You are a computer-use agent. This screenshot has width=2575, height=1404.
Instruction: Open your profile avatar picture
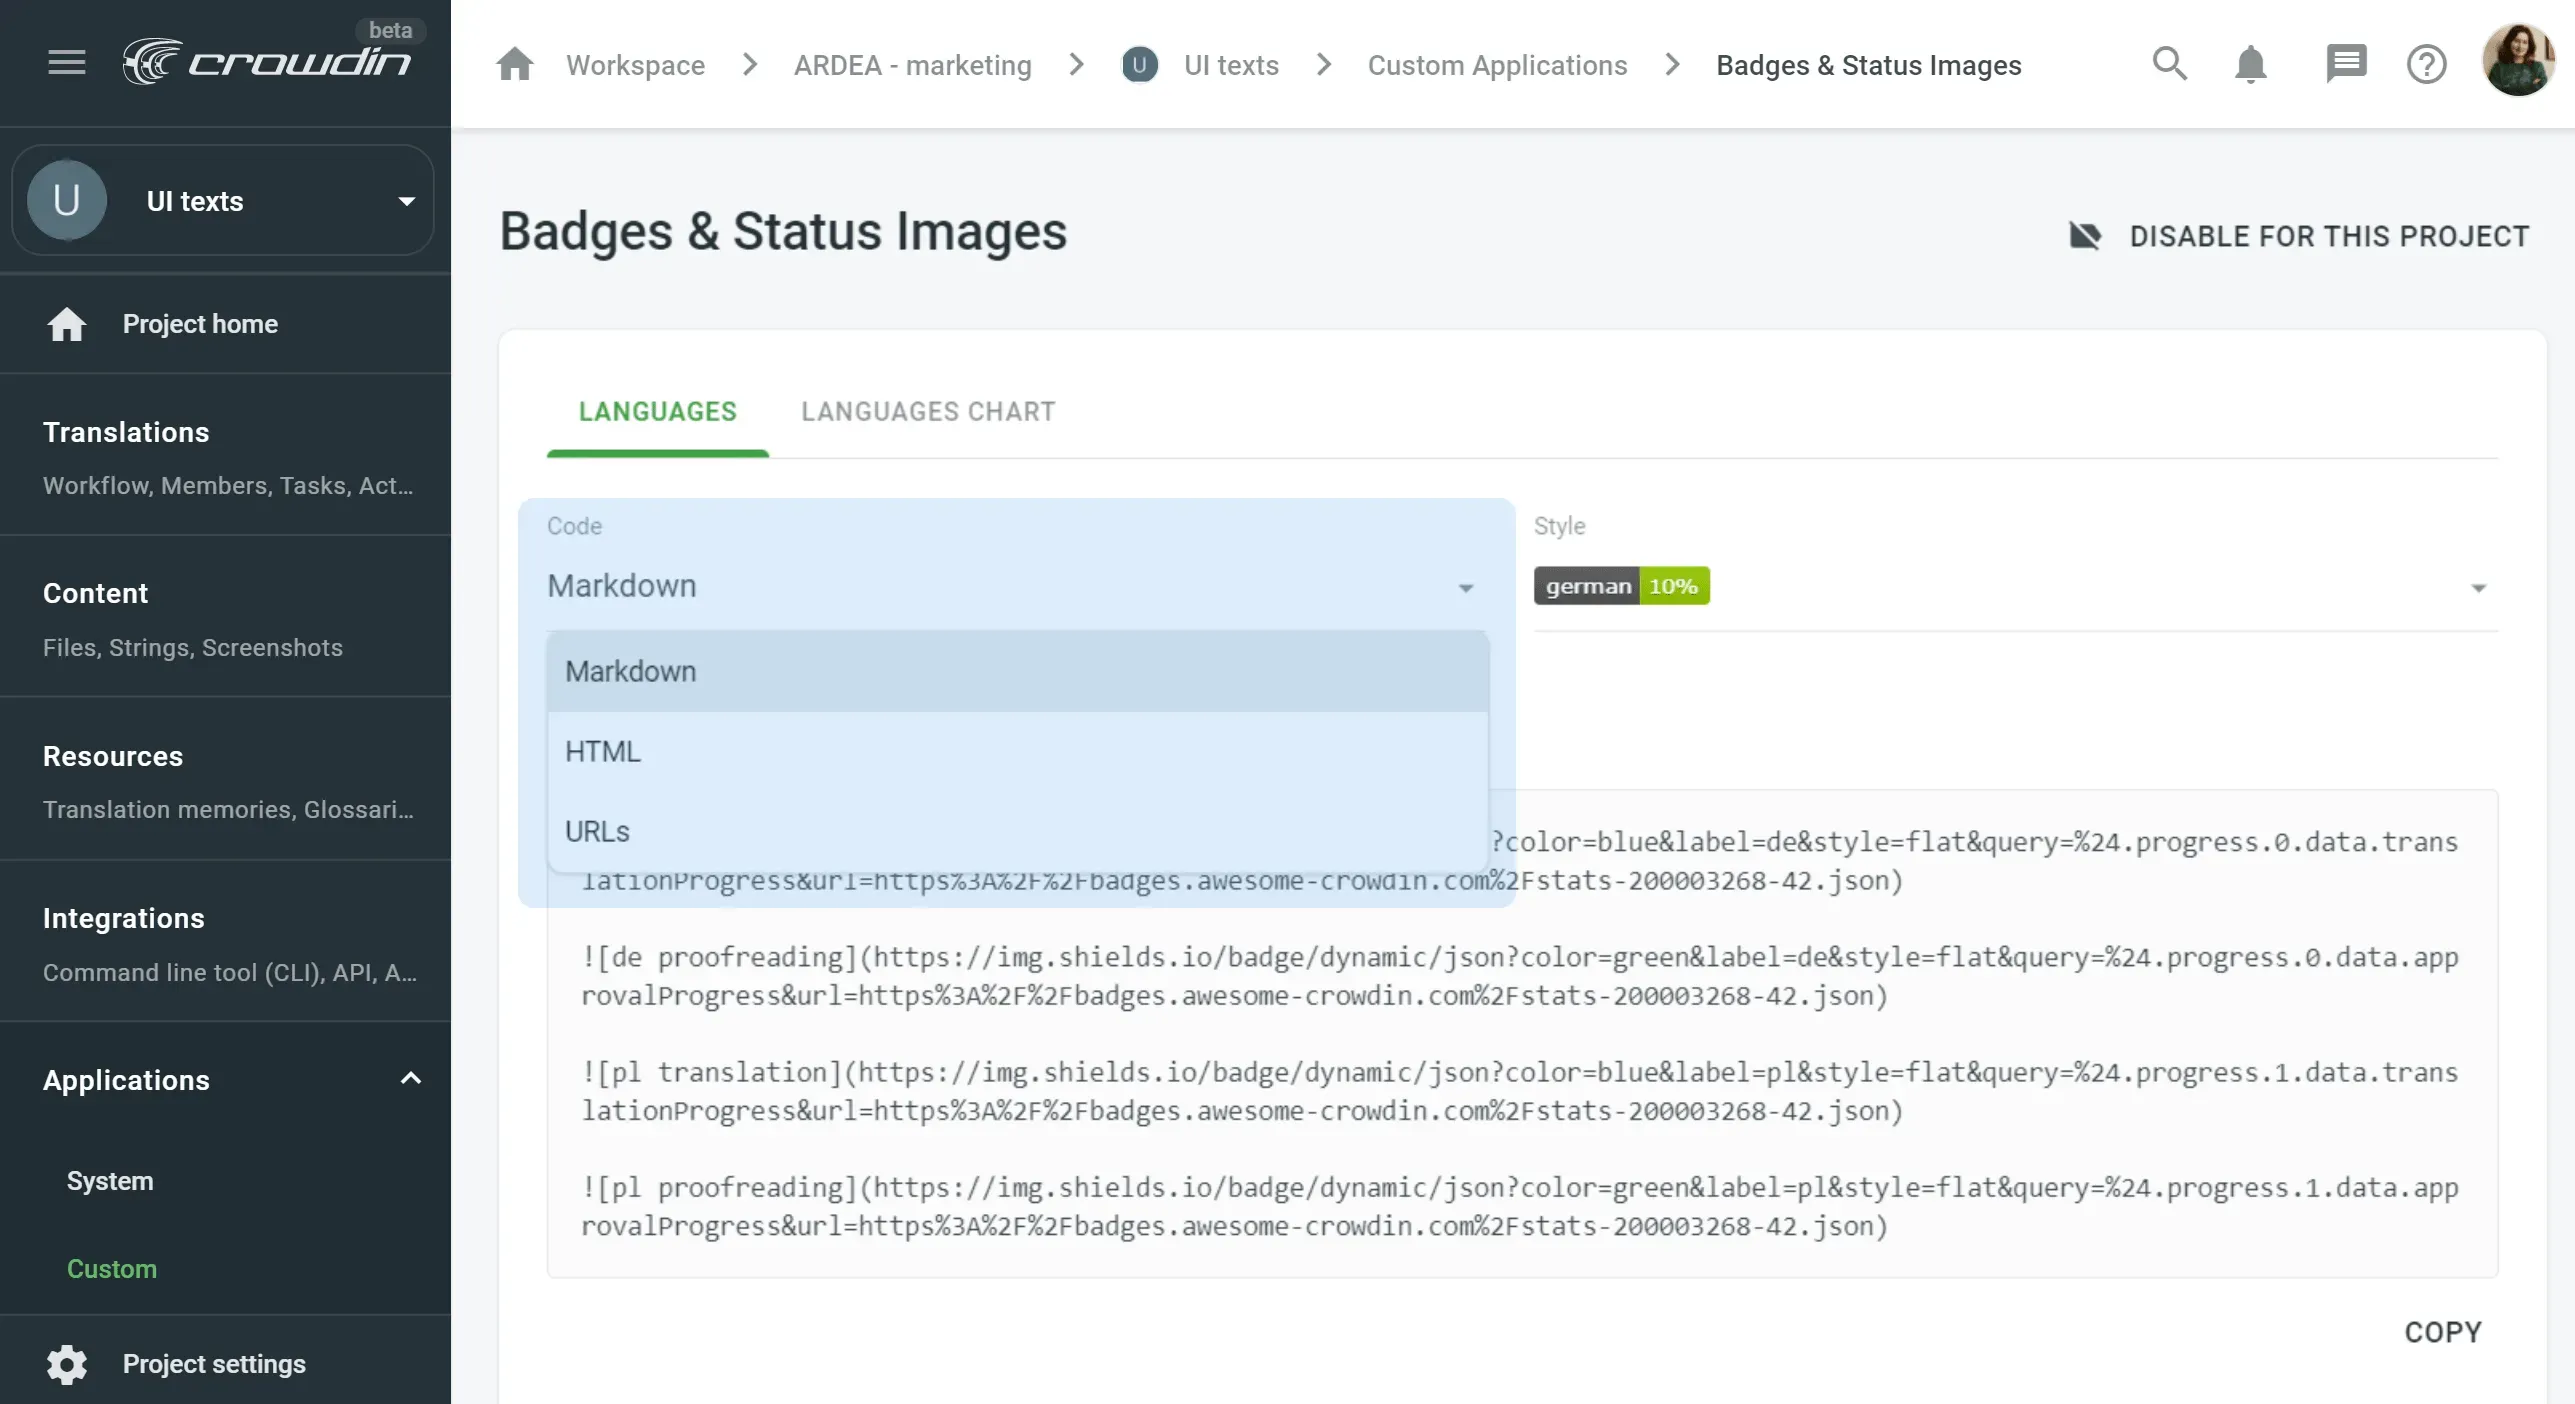point(2518,63)
